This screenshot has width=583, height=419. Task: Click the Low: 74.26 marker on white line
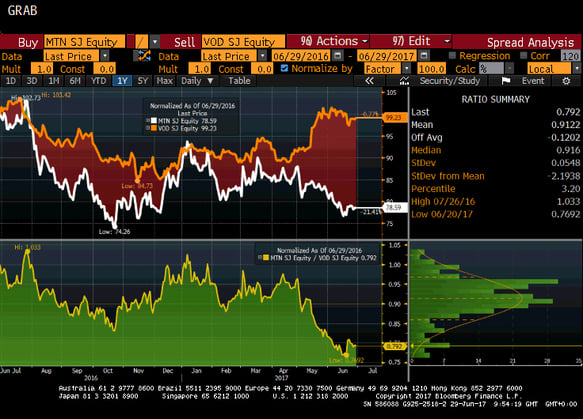pyautogui.click(x=115, y=226)
